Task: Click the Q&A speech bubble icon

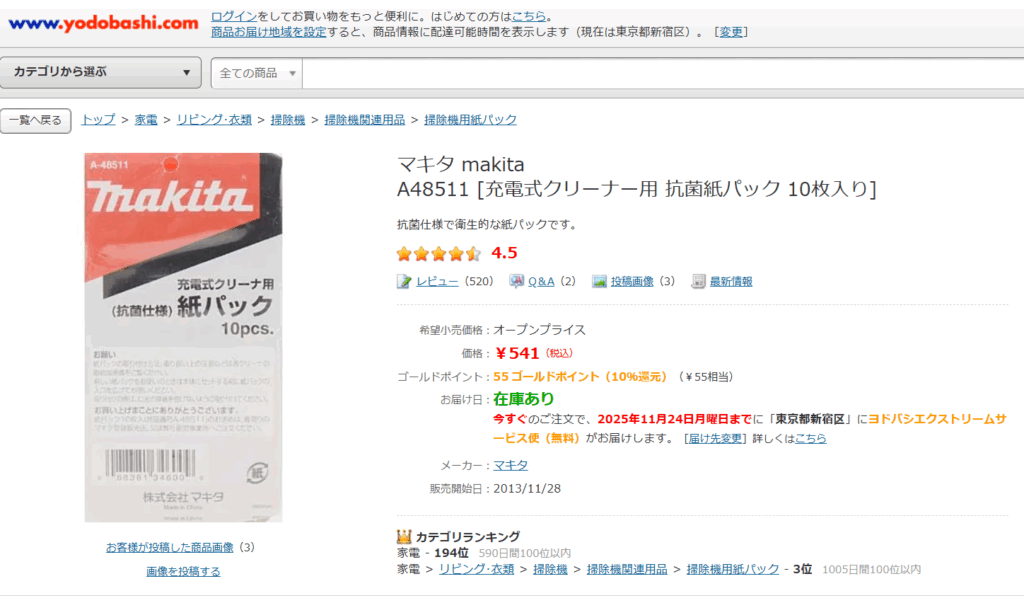Action: coord(516,282)
